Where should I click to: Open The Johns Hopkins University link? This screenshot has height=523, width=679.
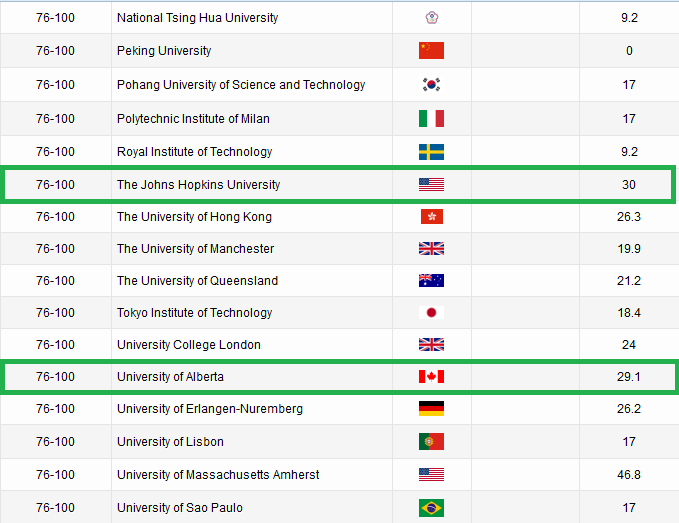(x=198, y=185)
